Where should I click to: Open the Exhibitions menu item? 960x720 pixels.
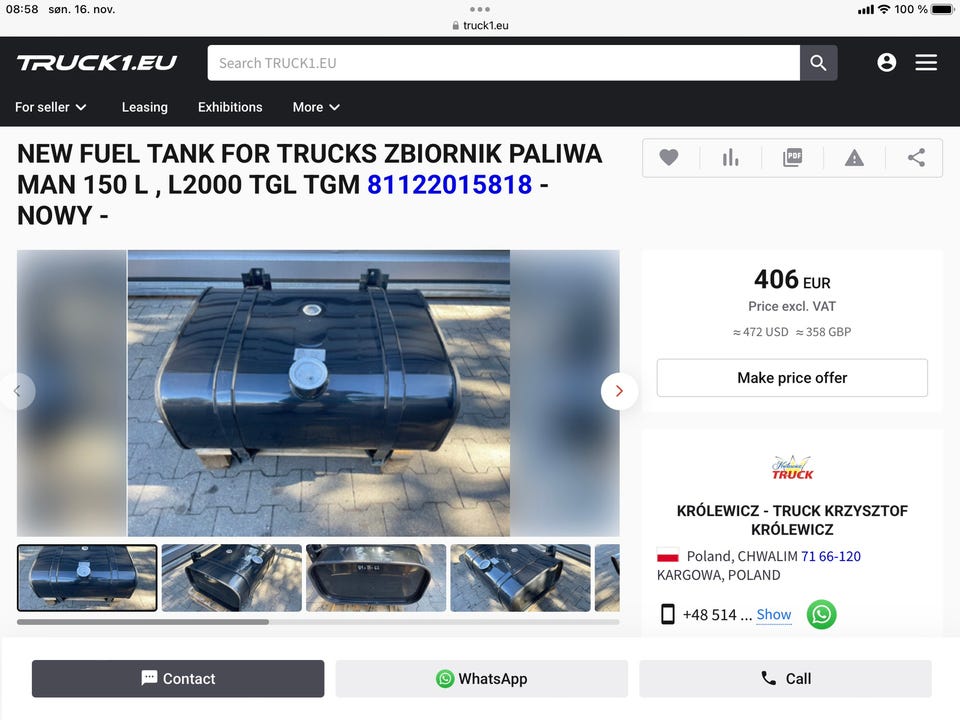click(x=230, y=107)
